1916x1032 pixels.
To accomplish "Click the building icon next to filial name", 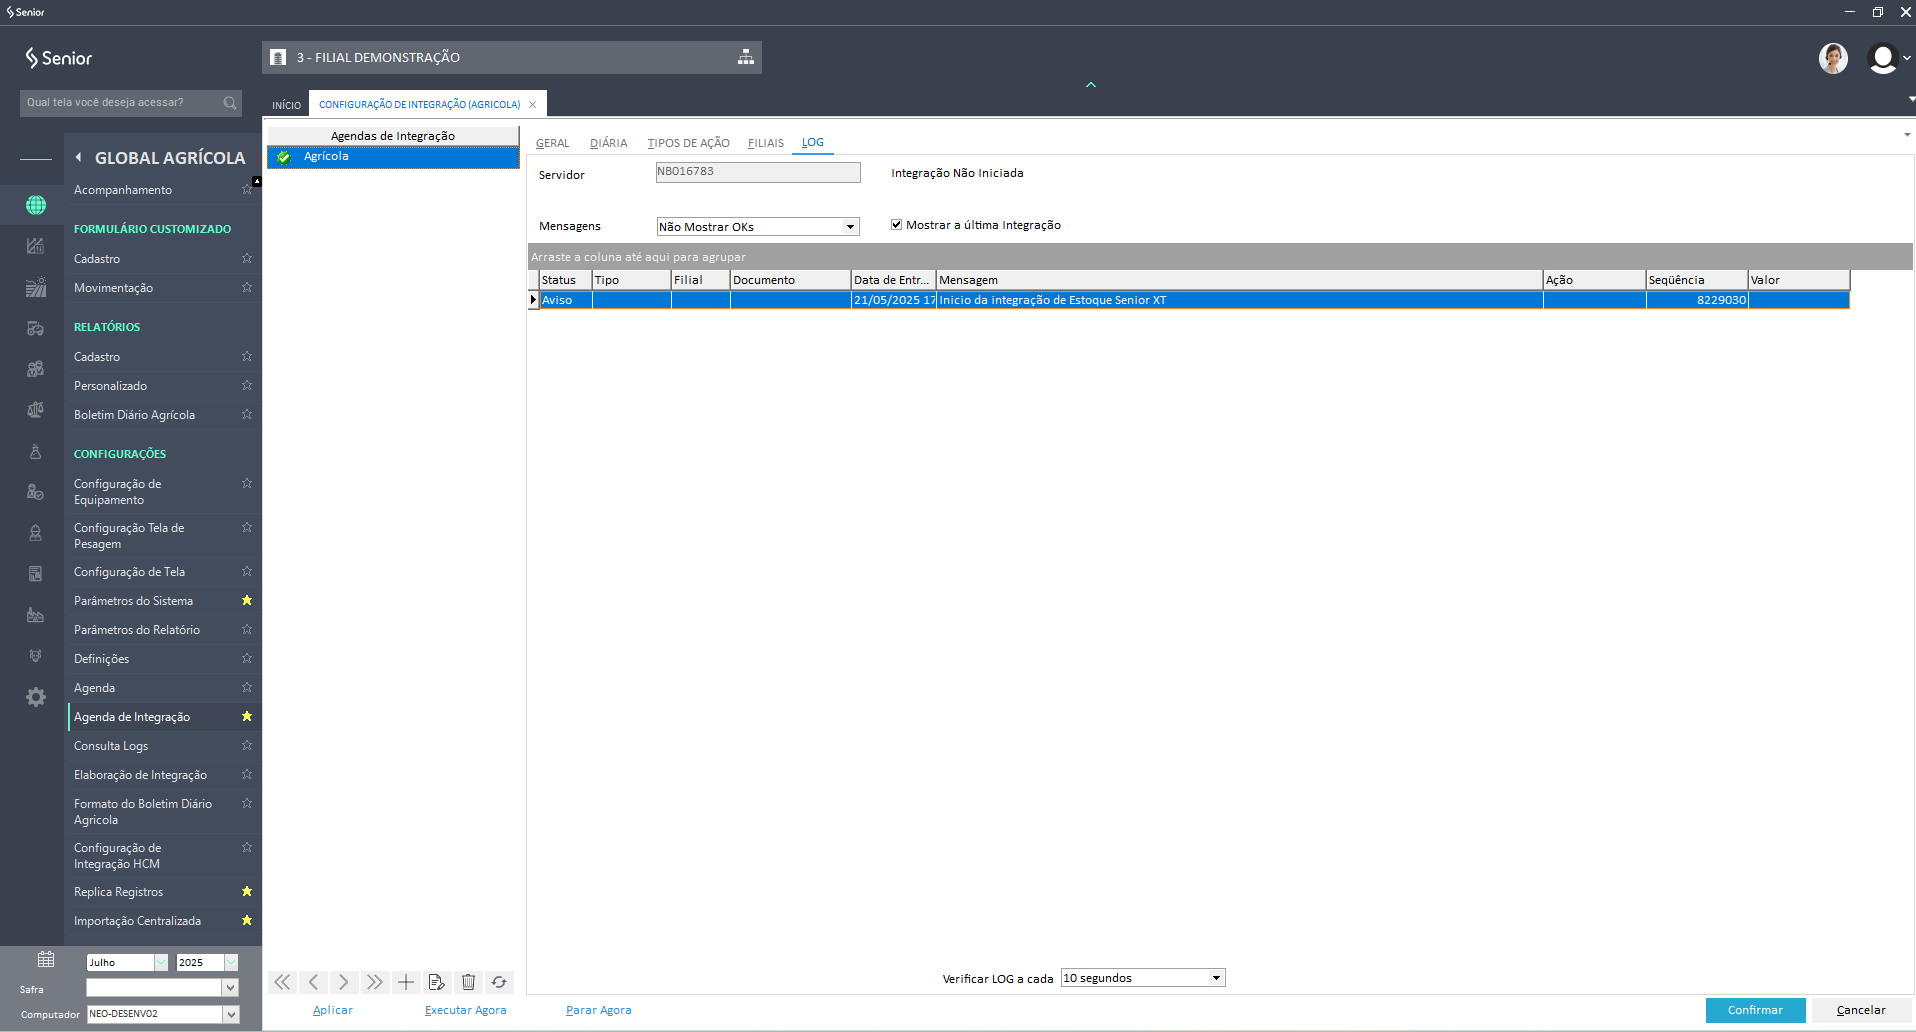I will tap(278, 57).
